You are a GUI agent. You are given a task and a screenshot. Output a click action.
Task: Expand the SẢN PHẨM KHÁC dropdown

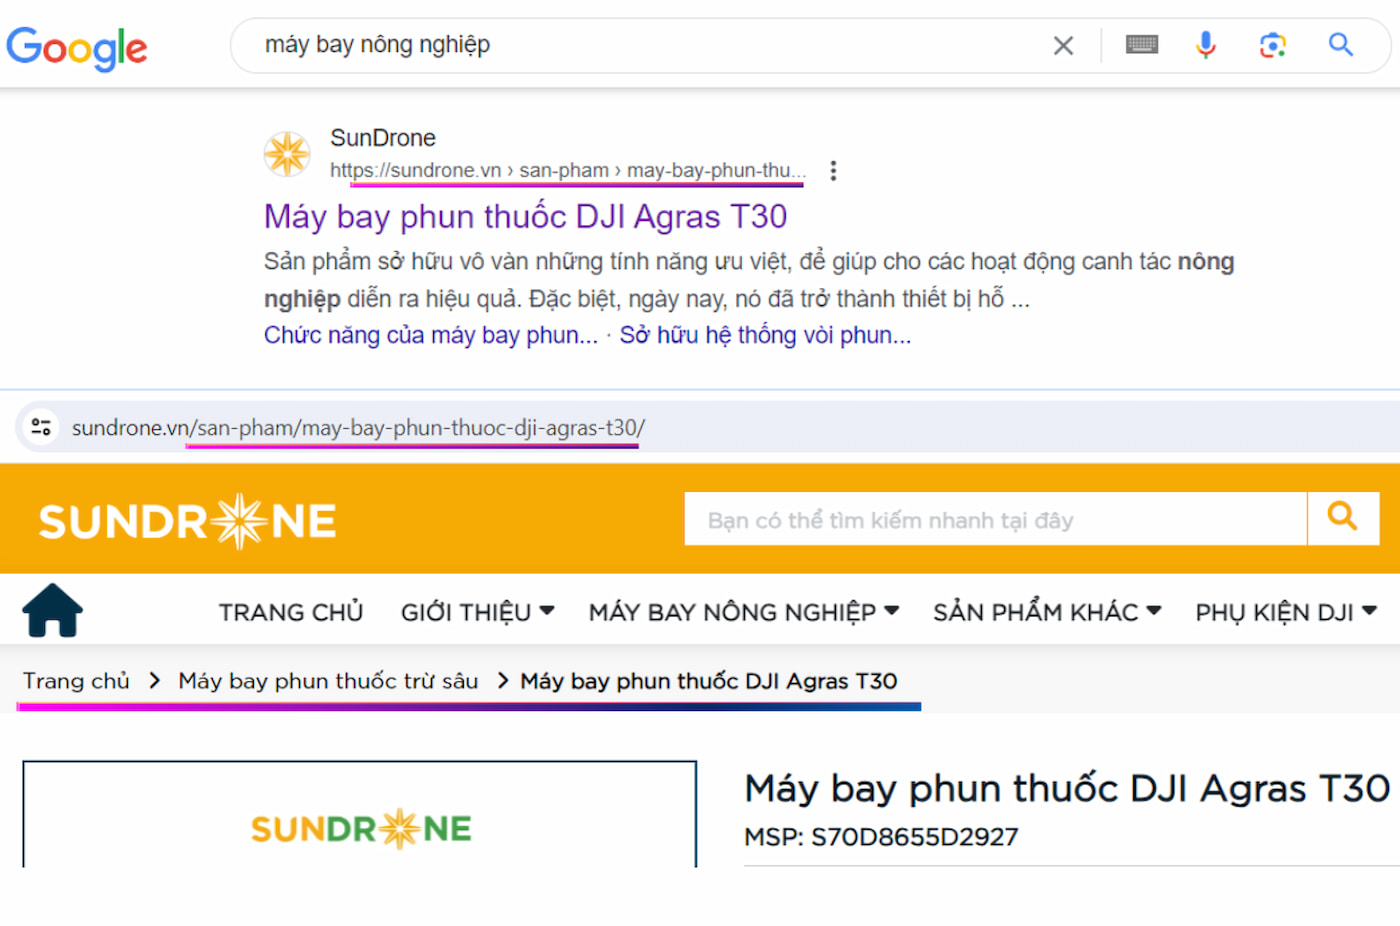click(x=1046, y=612)
